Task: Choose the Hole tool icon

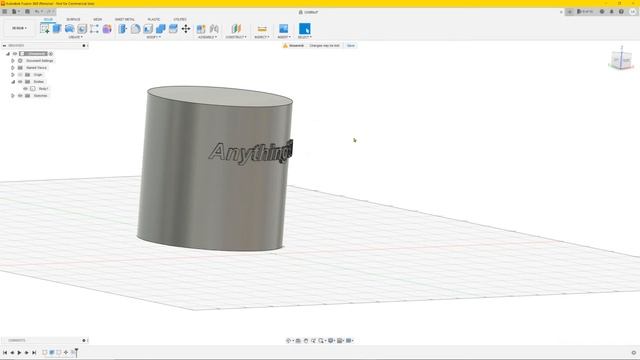Action: point(82,29)
